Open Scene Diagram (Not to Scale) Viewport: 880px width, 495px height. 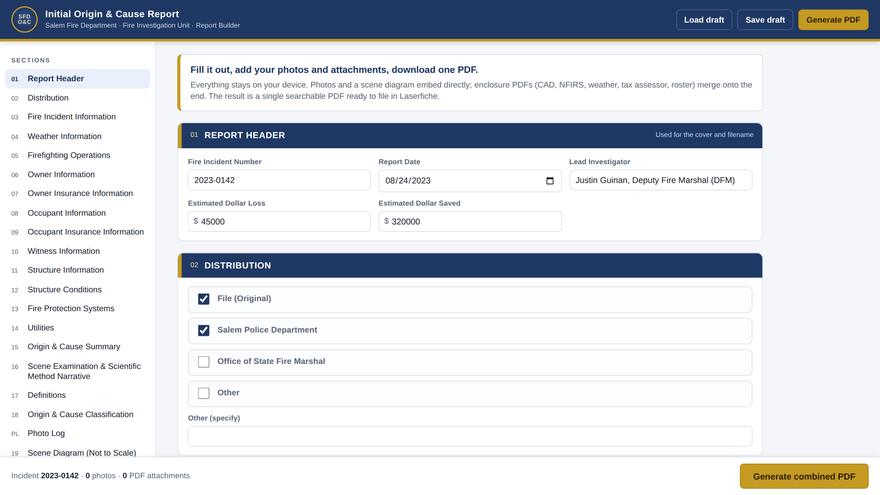tap(77, 453)
